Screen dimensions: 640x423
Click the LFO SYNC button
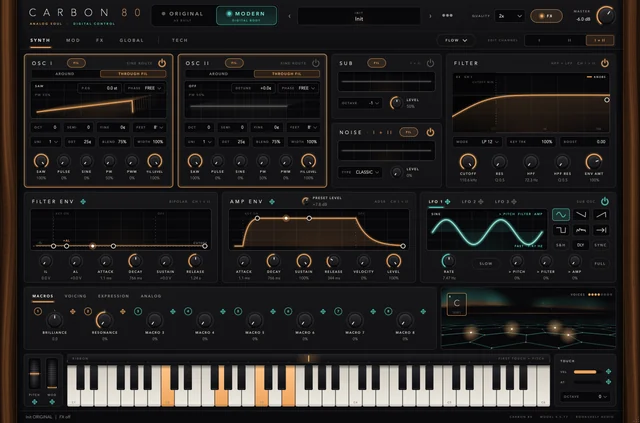[x=601, y=245]
